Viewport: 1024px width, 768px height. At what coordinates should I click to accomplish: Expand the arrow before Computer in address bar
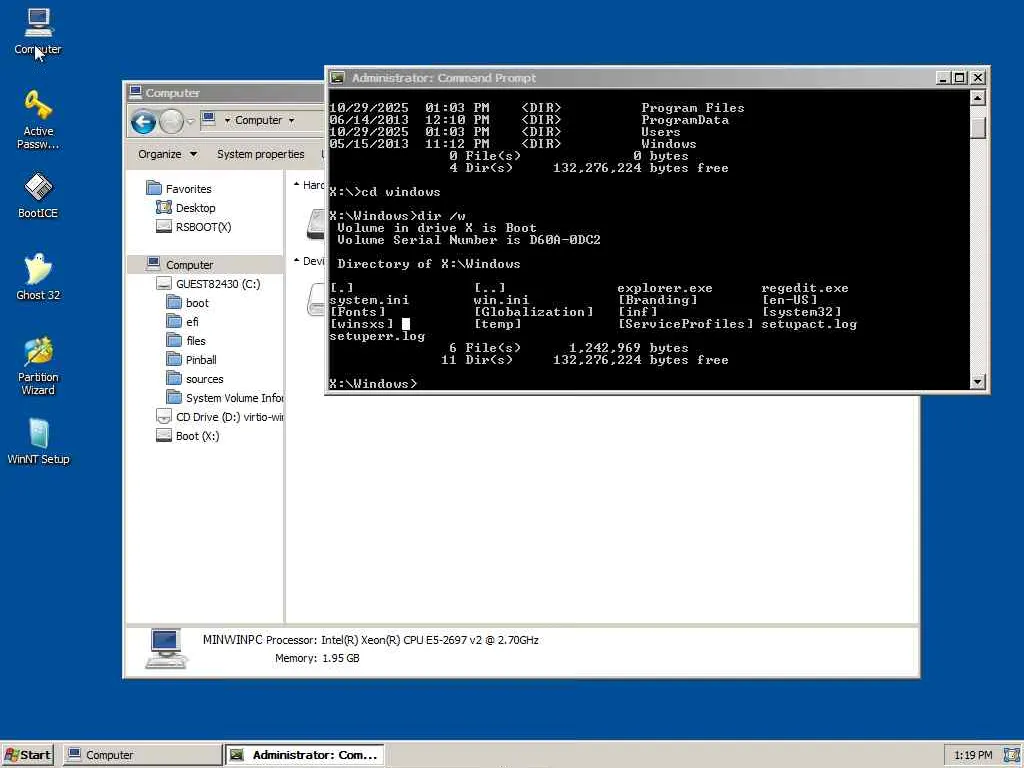click(227, 120)
